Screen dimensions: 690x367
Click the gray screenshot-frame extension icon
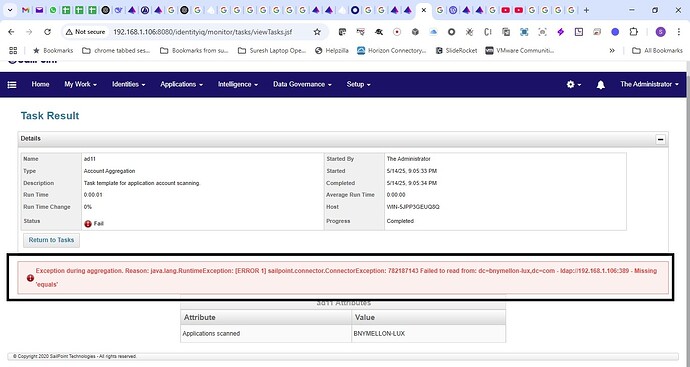(x=542, y=32)
